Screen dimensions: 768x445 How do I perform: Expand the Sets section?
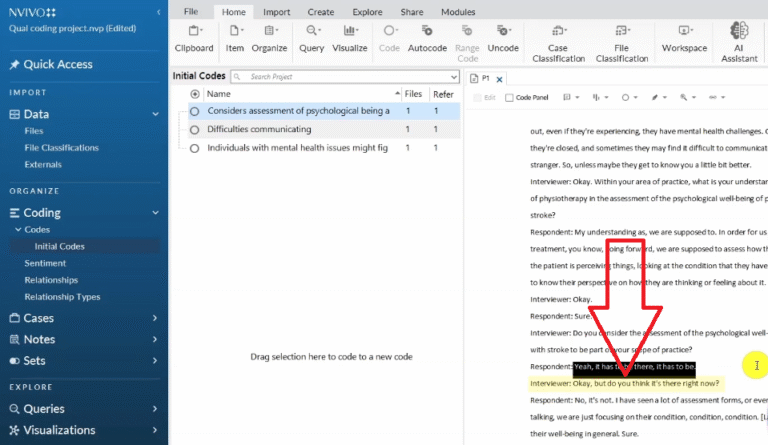[155, 360]
